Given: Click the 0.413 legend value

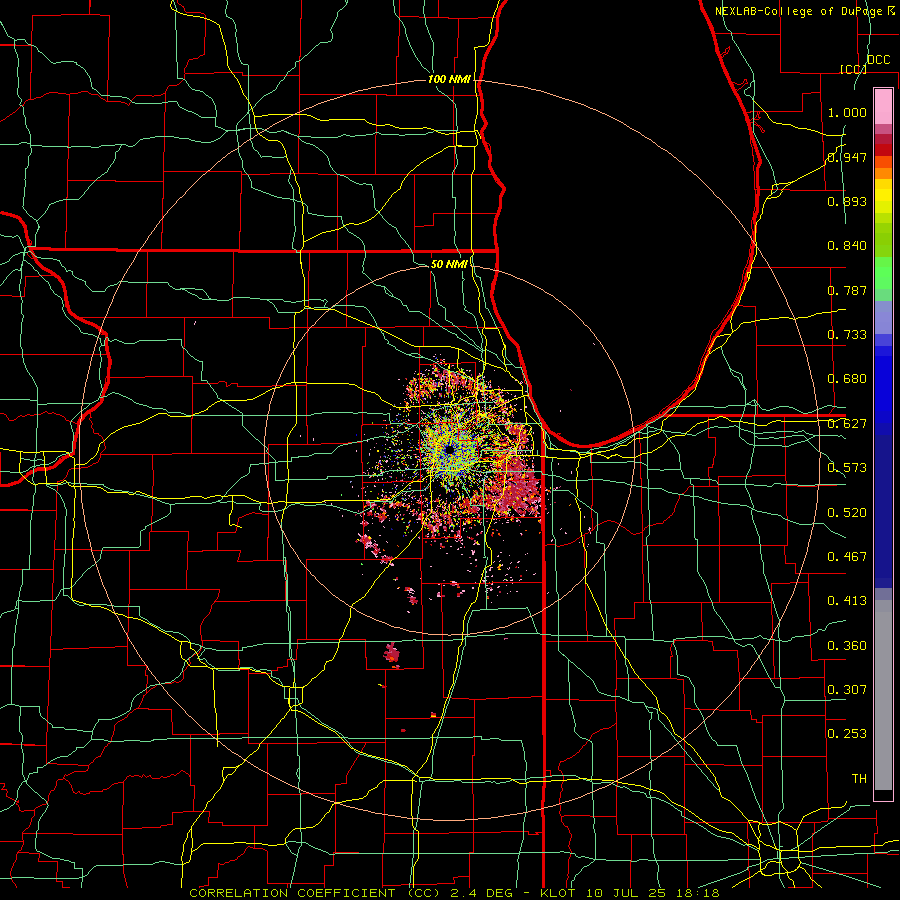Looking at the screenshot, I should 847,601.
